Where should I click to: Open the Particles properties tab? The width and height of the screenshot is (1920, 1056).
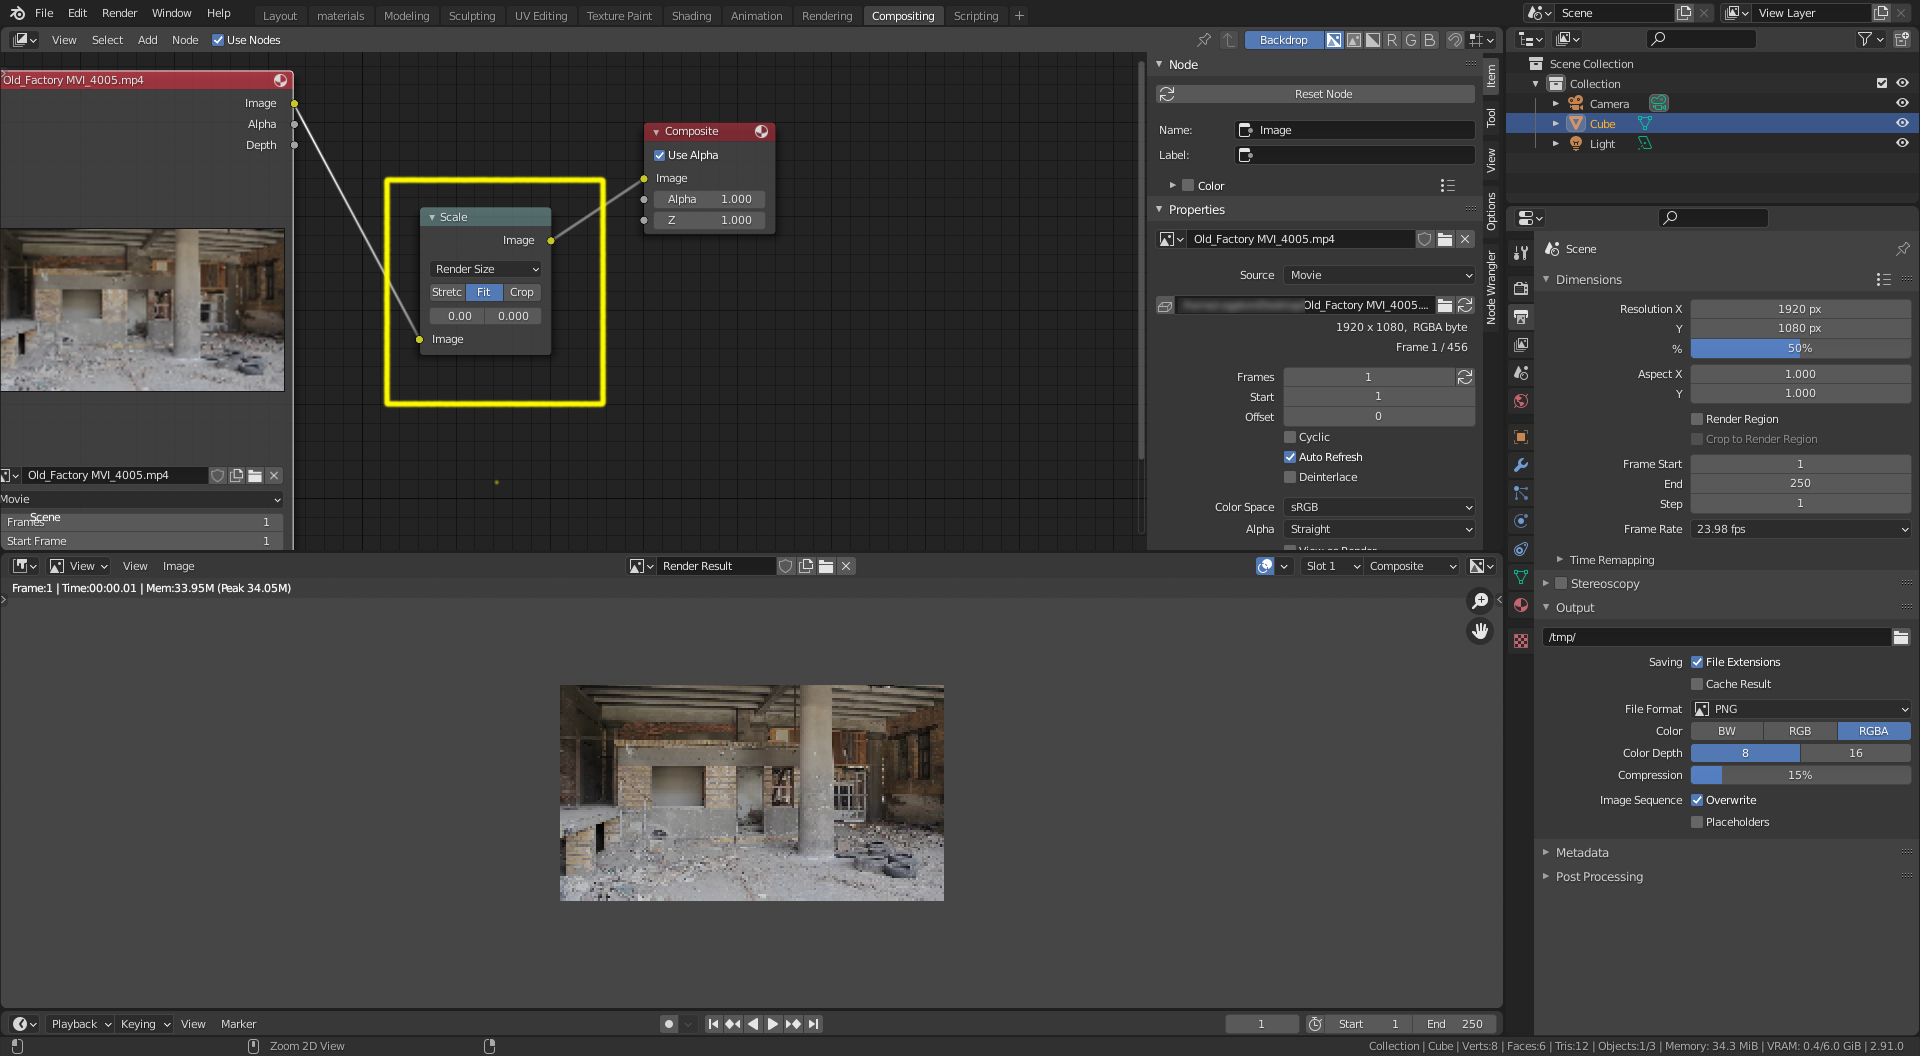1521,493
